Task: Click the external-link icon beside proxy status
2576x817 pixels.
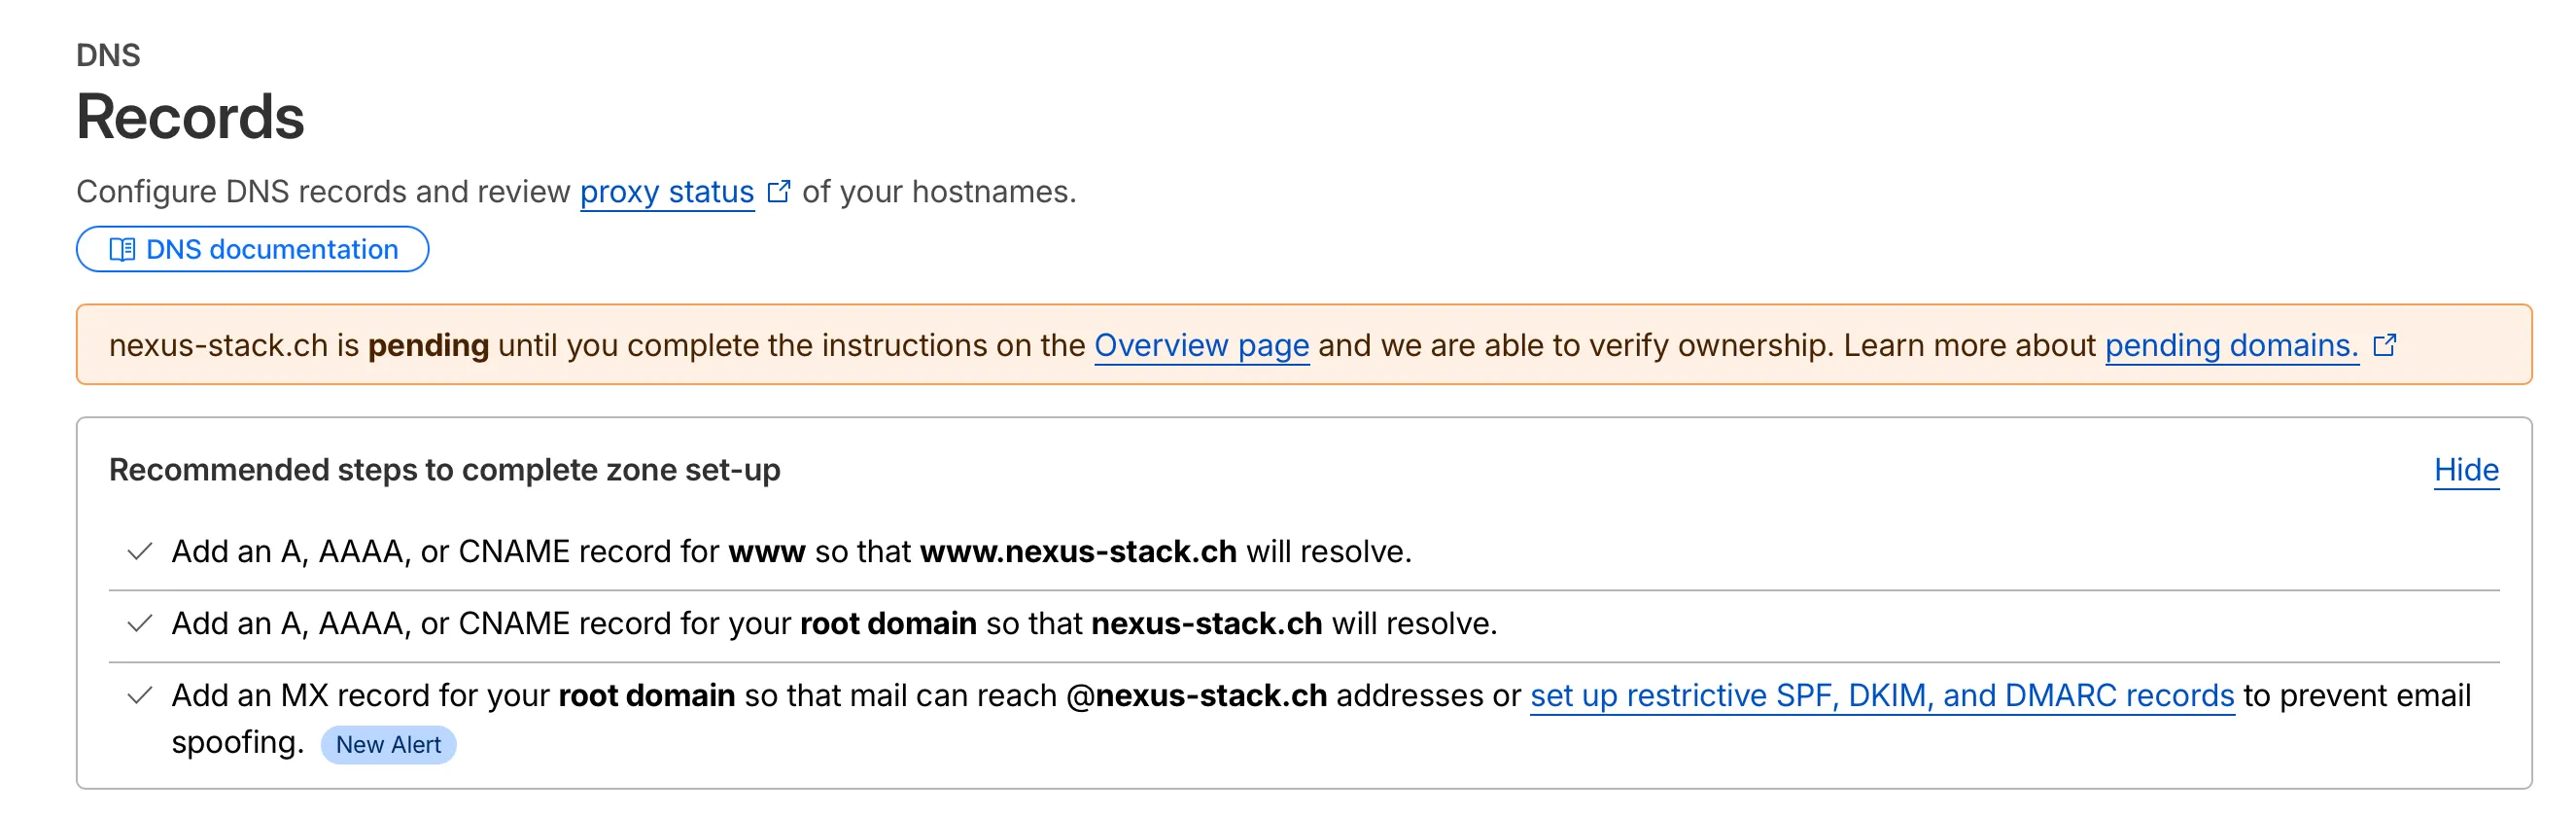Action: click(x=778, y=191)
